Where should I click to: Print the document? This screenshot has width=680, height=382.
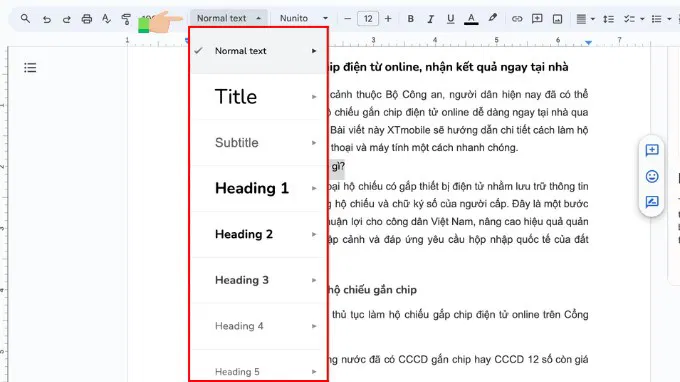coord(87,19)
